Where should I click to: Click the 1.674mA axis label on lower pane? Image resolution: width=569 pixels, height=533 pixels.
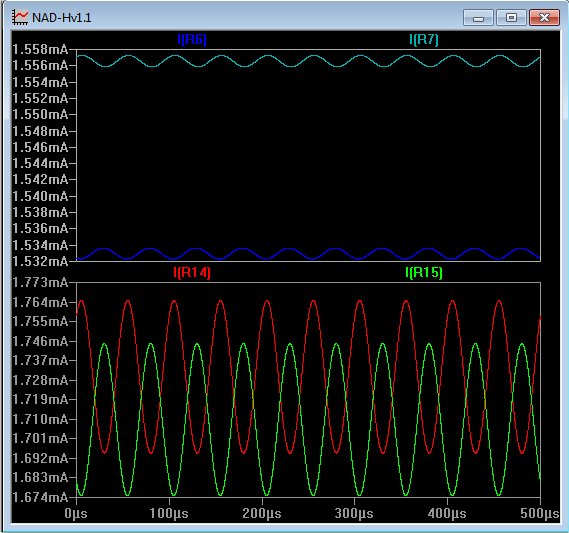[40, 497]
